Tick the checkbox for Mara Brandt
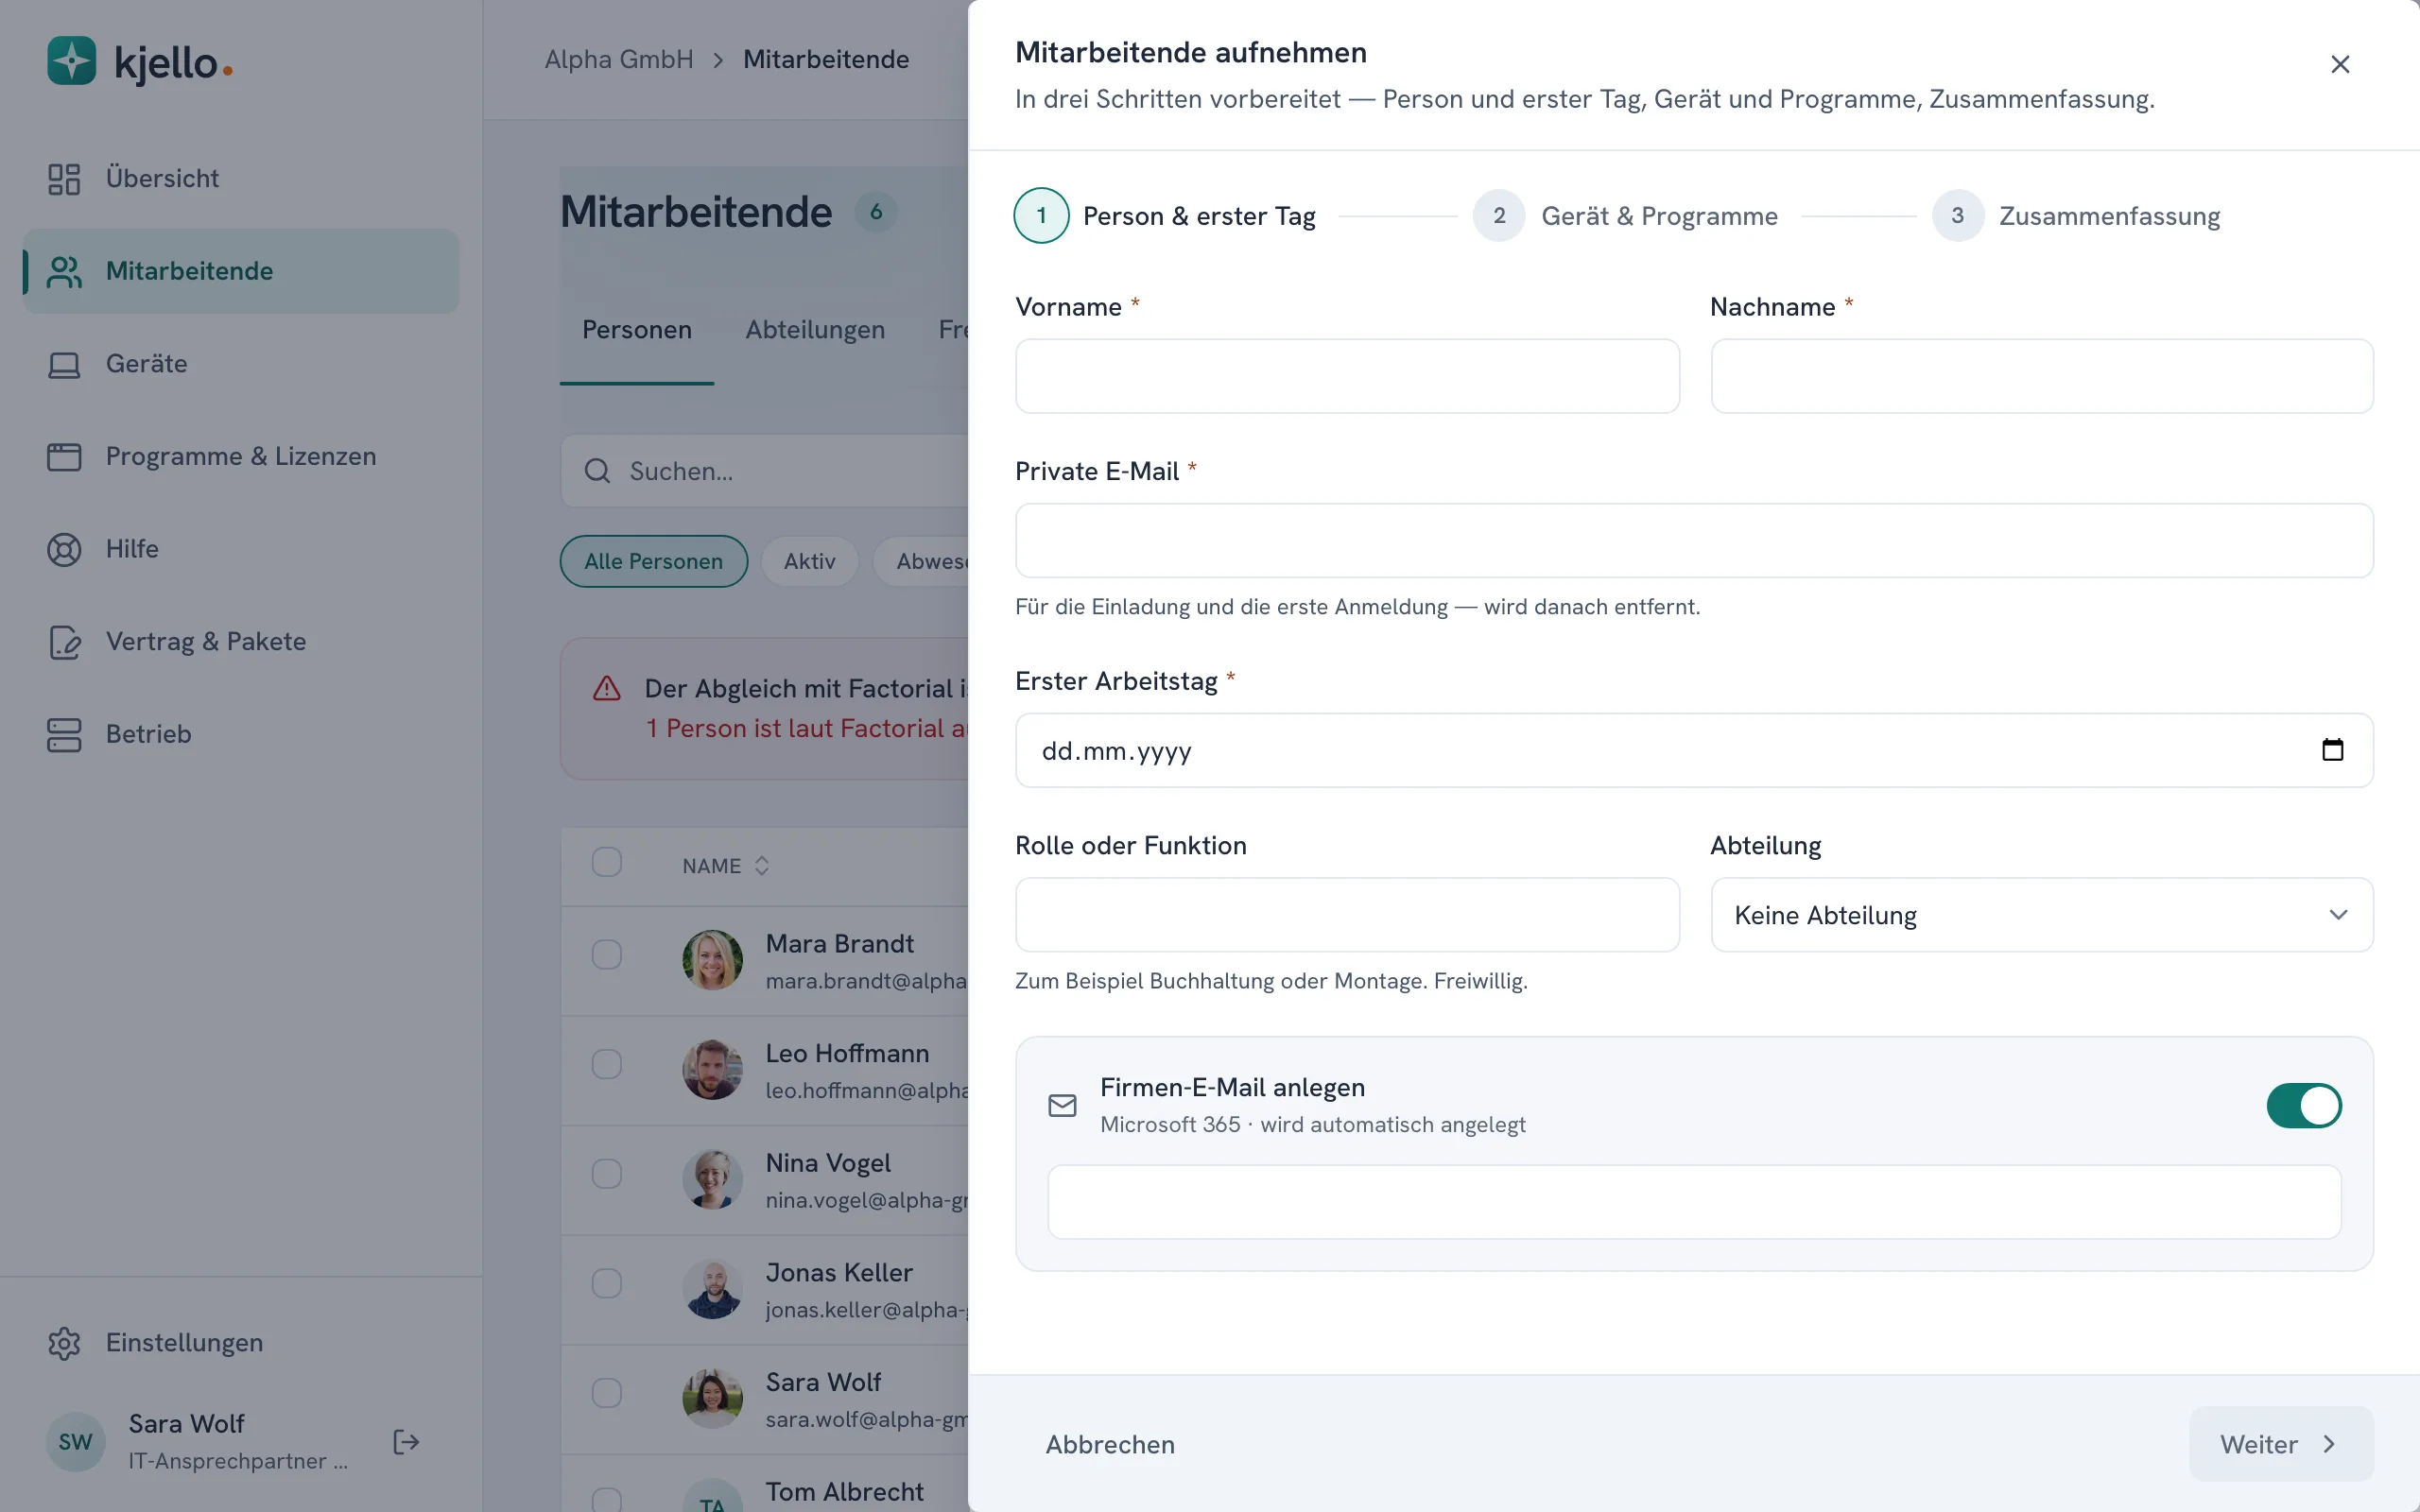Image resolution: width=2420 pixels, height=1512 pixels. click(606, 955)
